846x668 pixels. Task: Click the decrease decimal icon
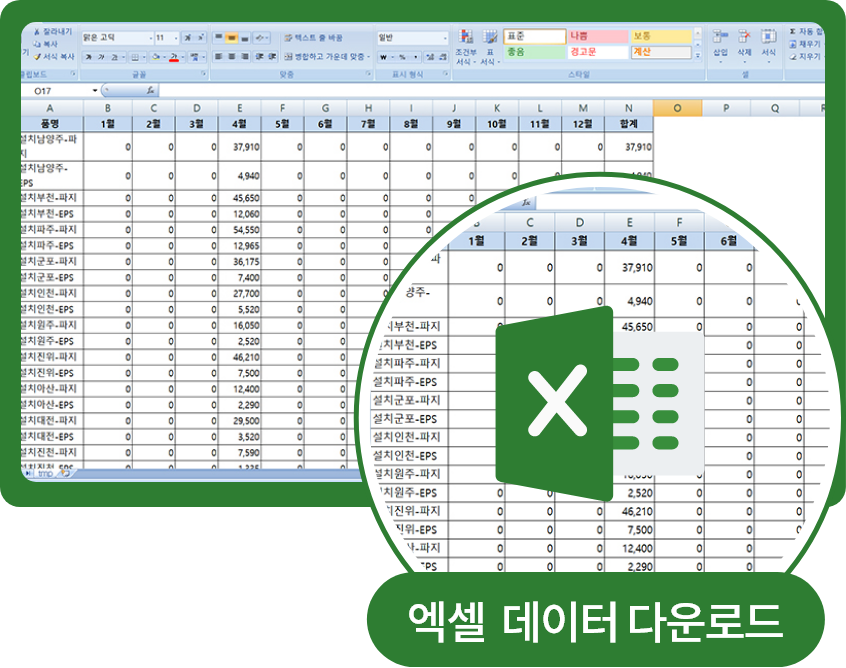(442, 57)
